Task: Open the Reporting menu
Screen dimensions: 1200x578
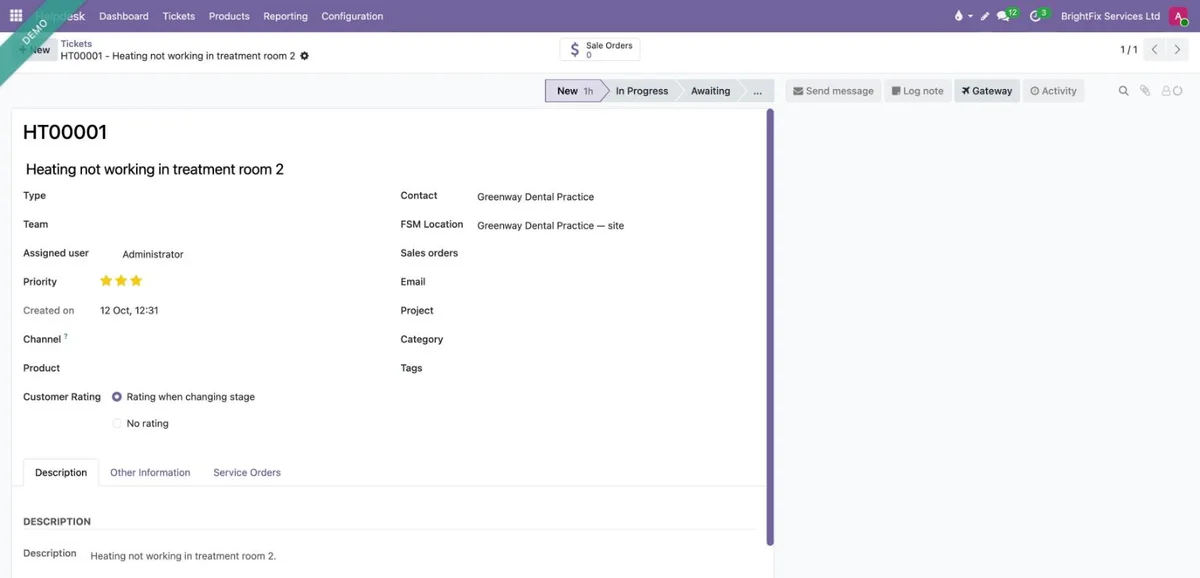Action: 286,16
